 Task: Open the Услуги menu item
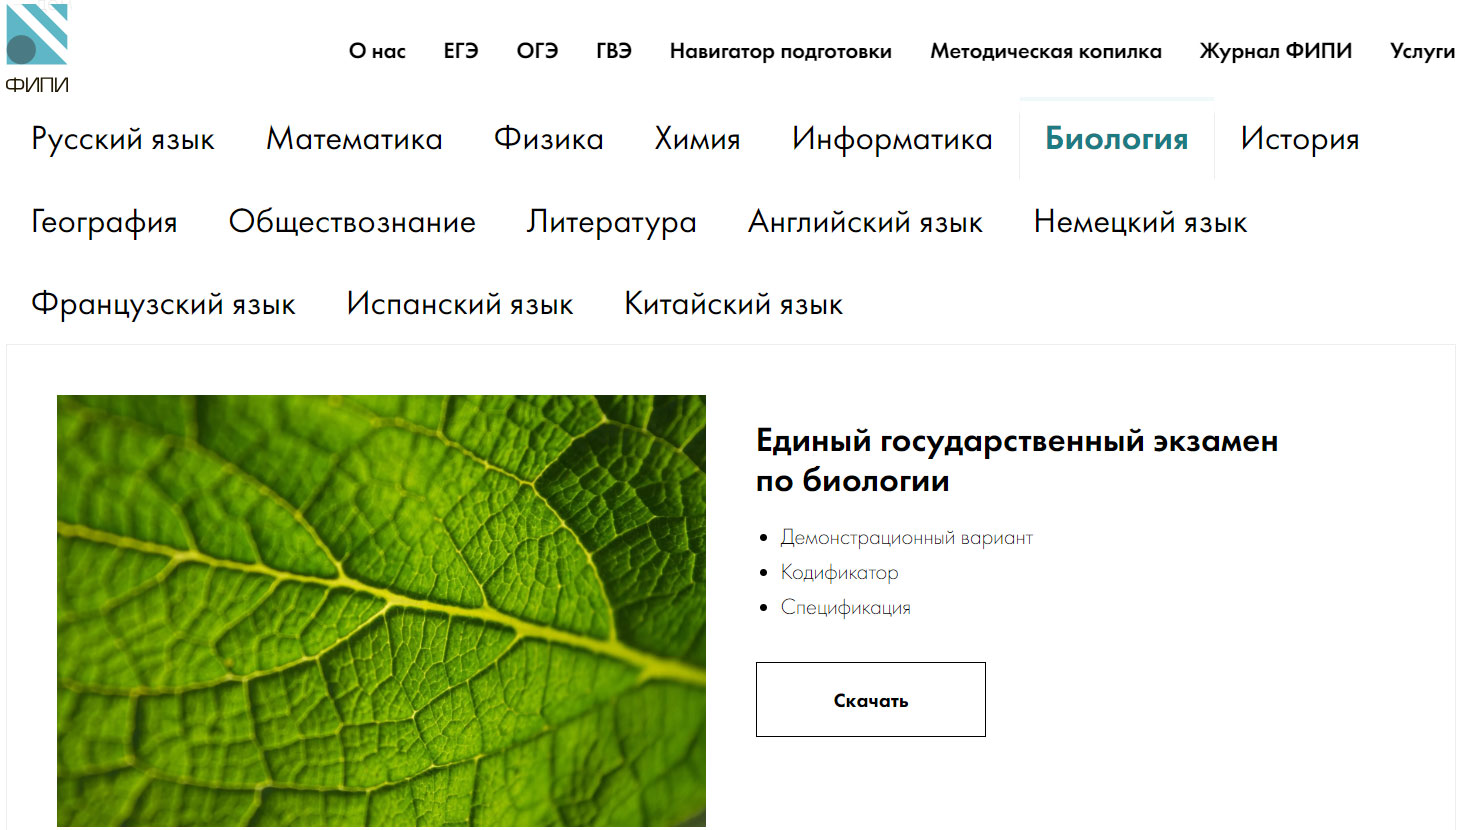[x=1422, y=51]
